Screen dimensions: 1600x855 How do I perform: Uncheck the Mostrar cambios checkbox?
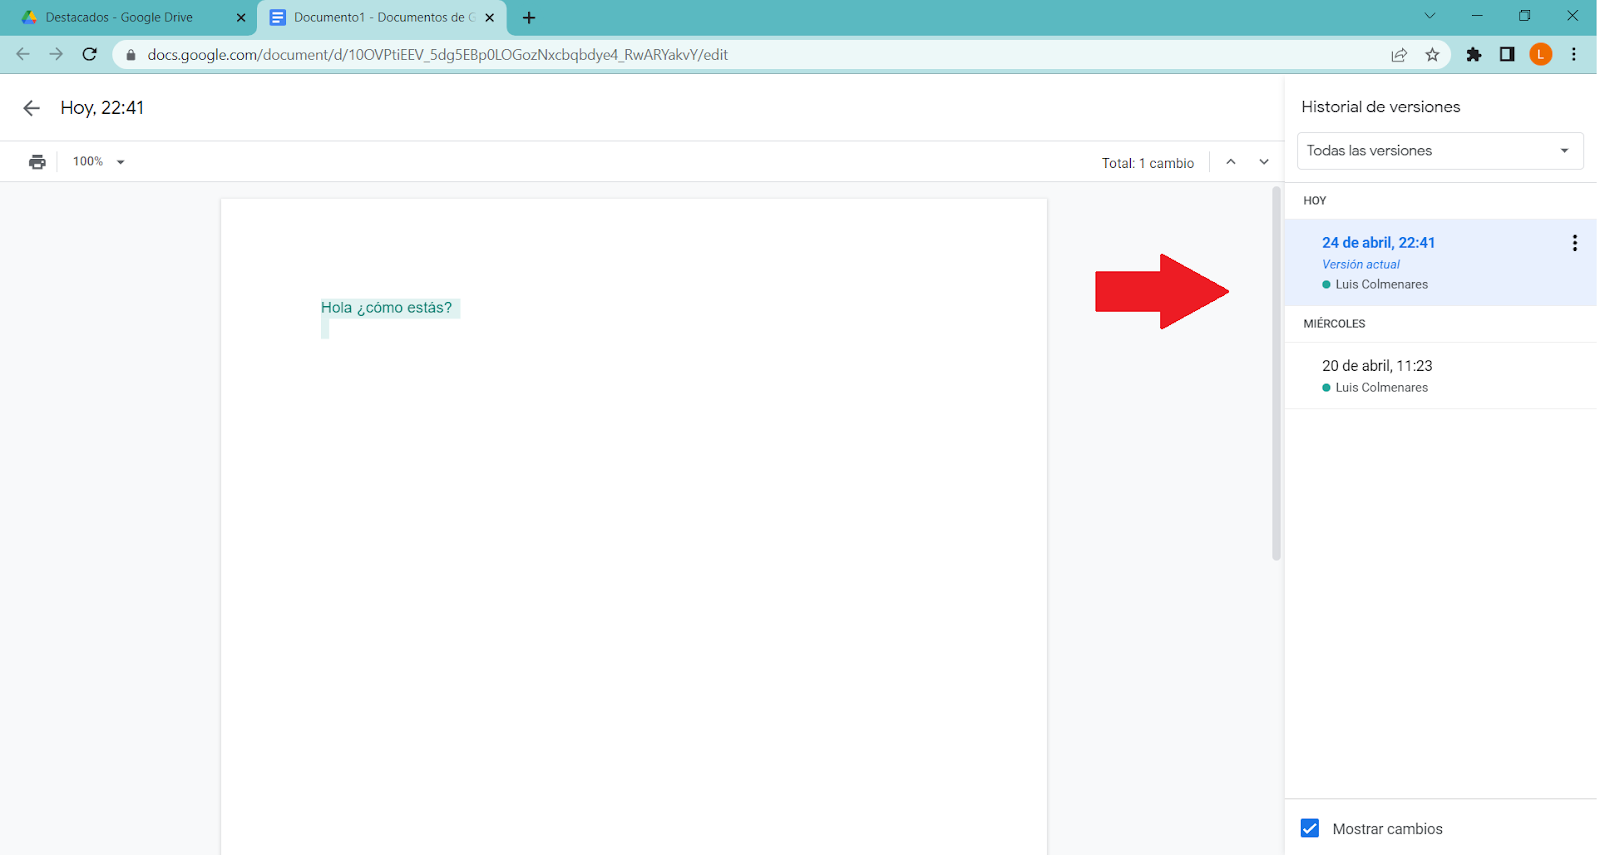(x=1310, y=828)
